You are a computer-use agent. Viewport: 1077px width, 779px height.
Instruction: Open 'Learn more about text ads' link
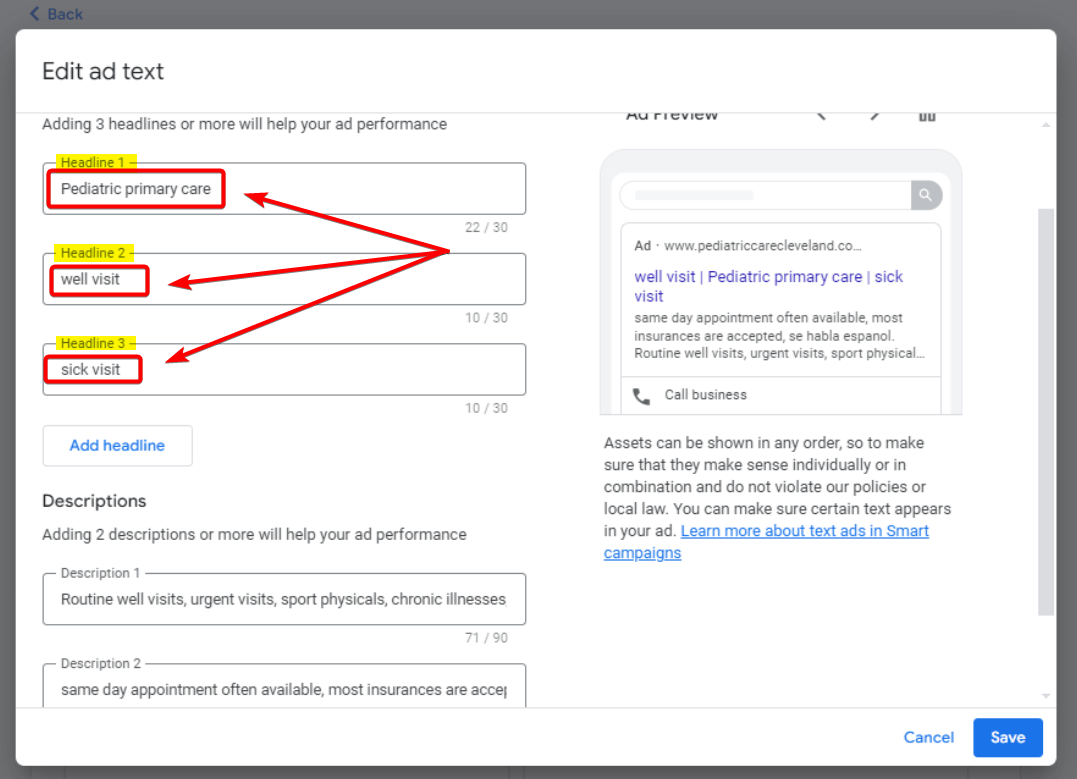point(804,531)
